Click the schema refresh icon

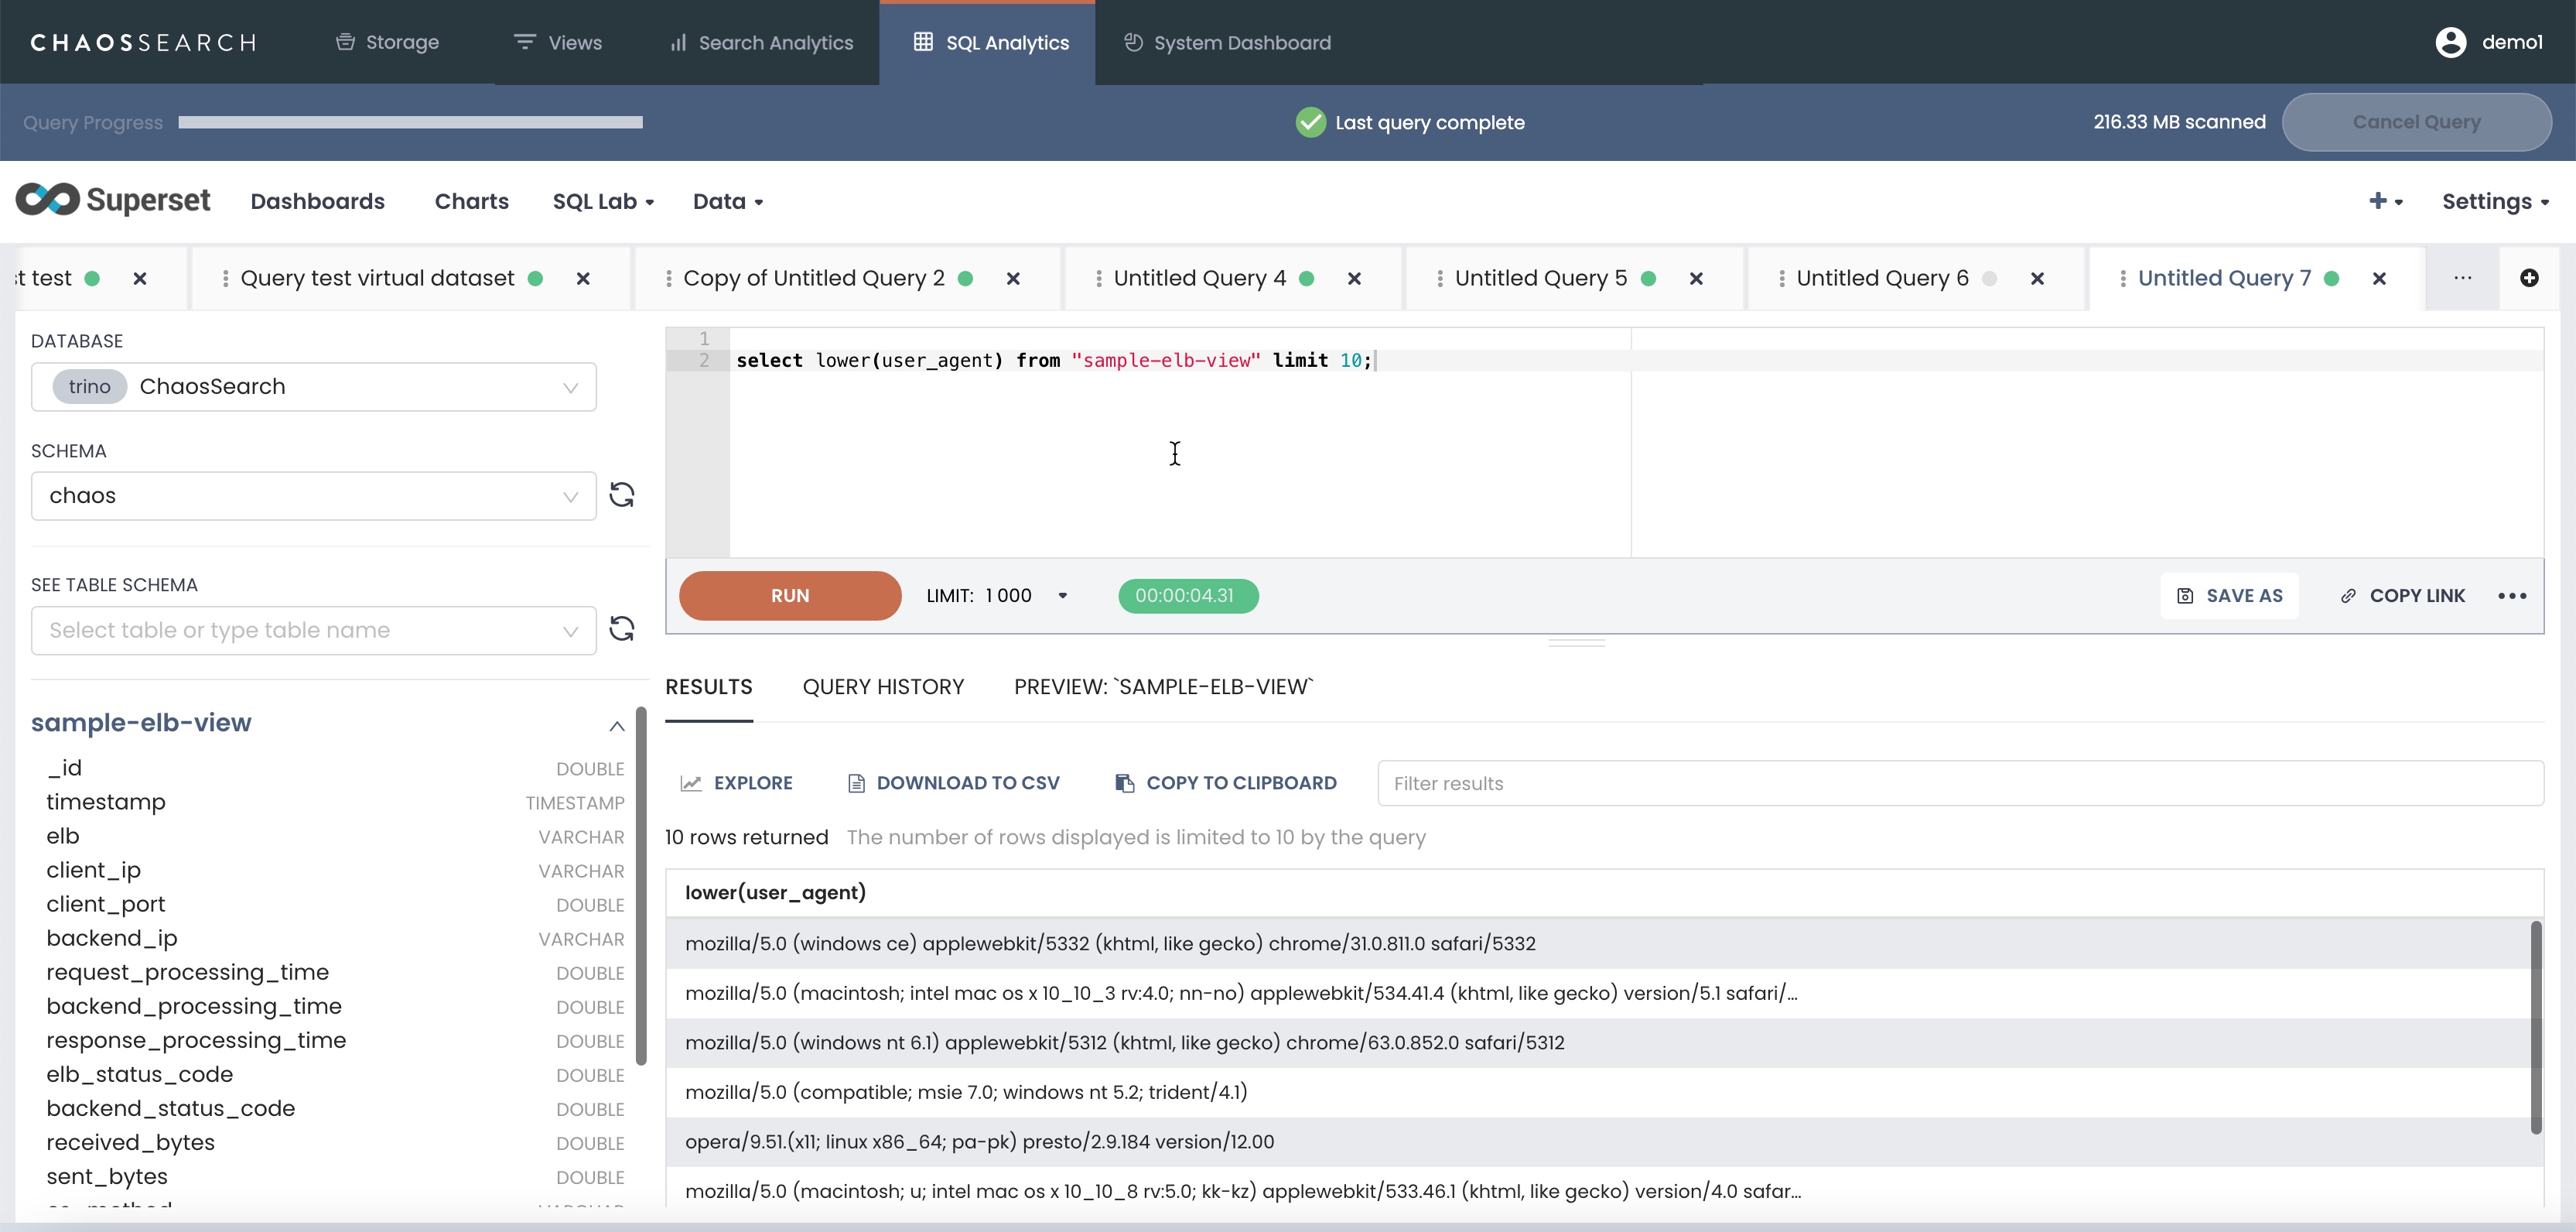pos(622,495)
